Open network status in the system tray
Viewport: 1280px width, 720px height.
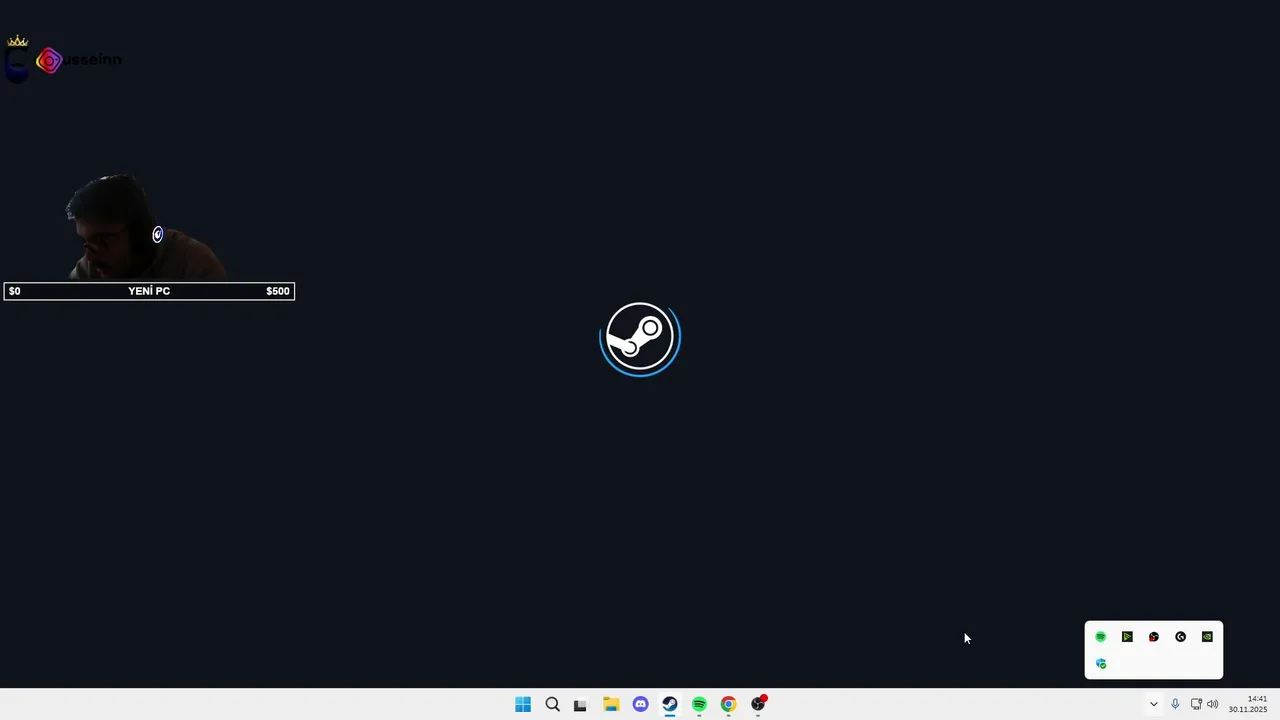1196,704
